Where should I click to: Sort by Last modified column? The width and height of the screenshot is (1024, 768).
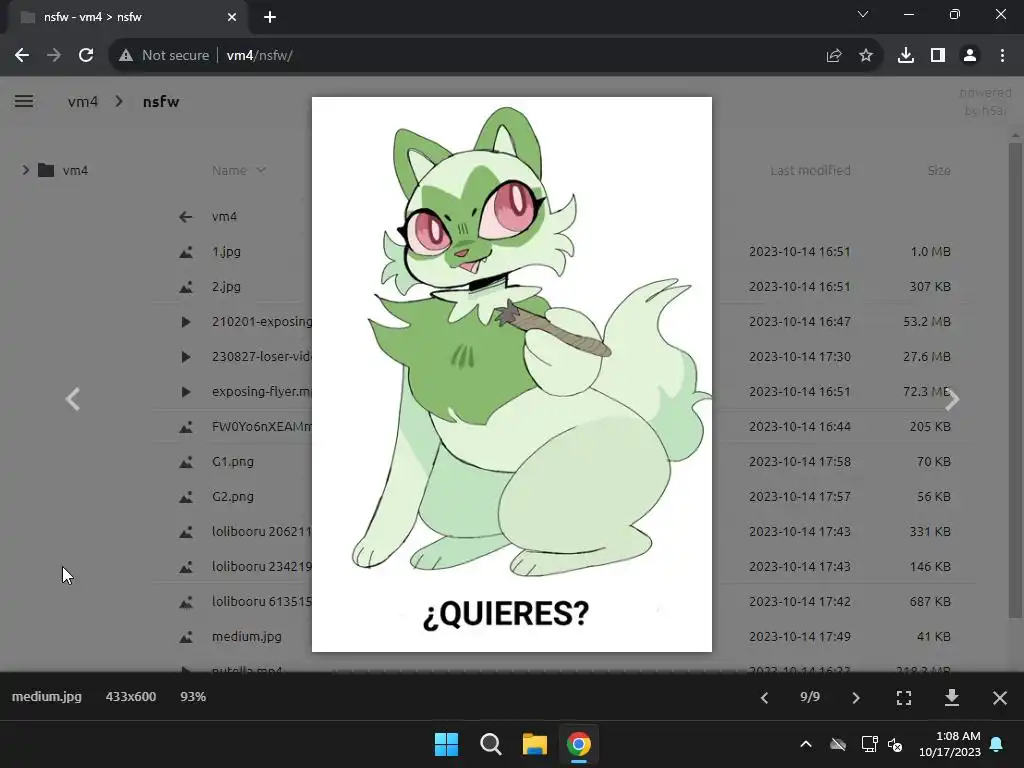(x=810, y=170)
